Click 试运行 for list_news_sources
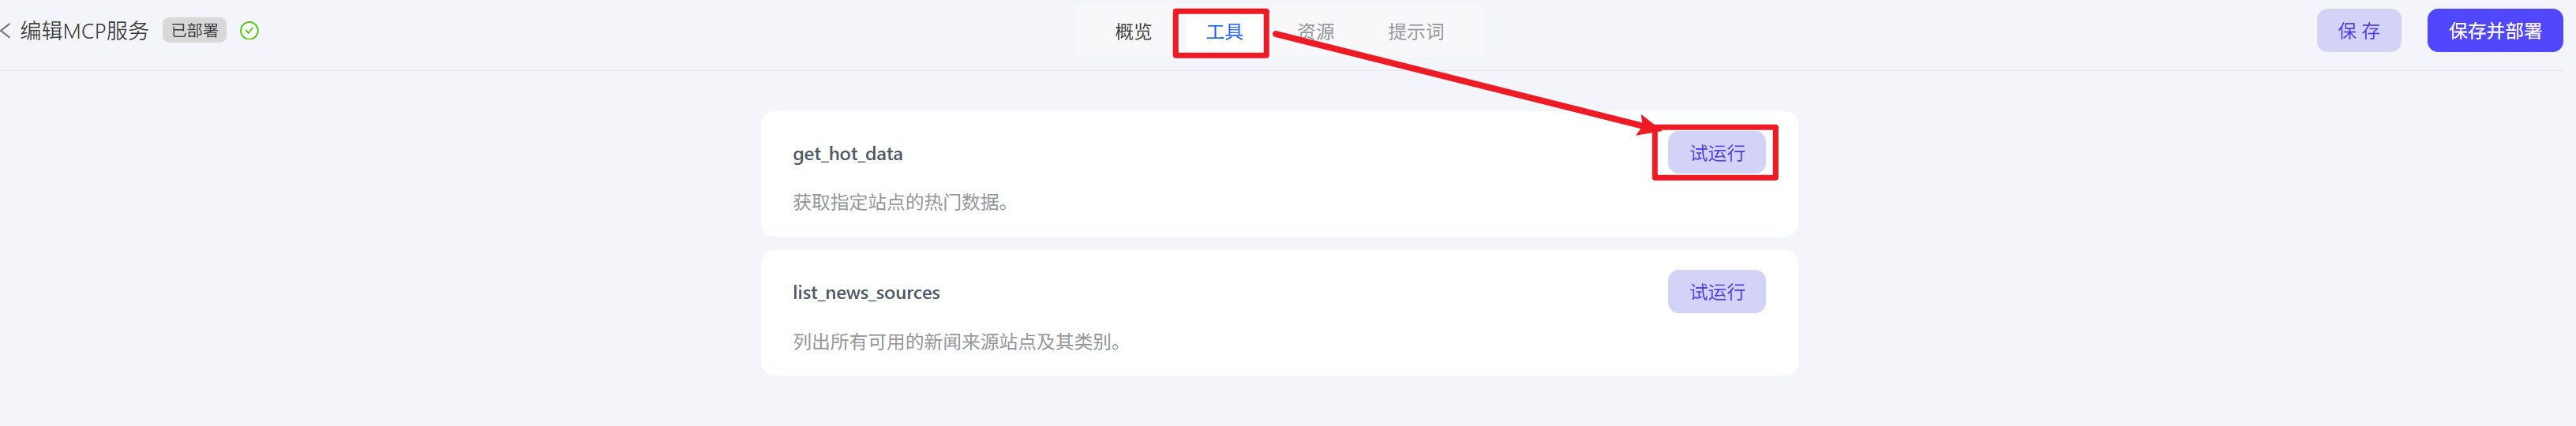The height and width of the screenshot is (426, 2576). (1716, 292)
